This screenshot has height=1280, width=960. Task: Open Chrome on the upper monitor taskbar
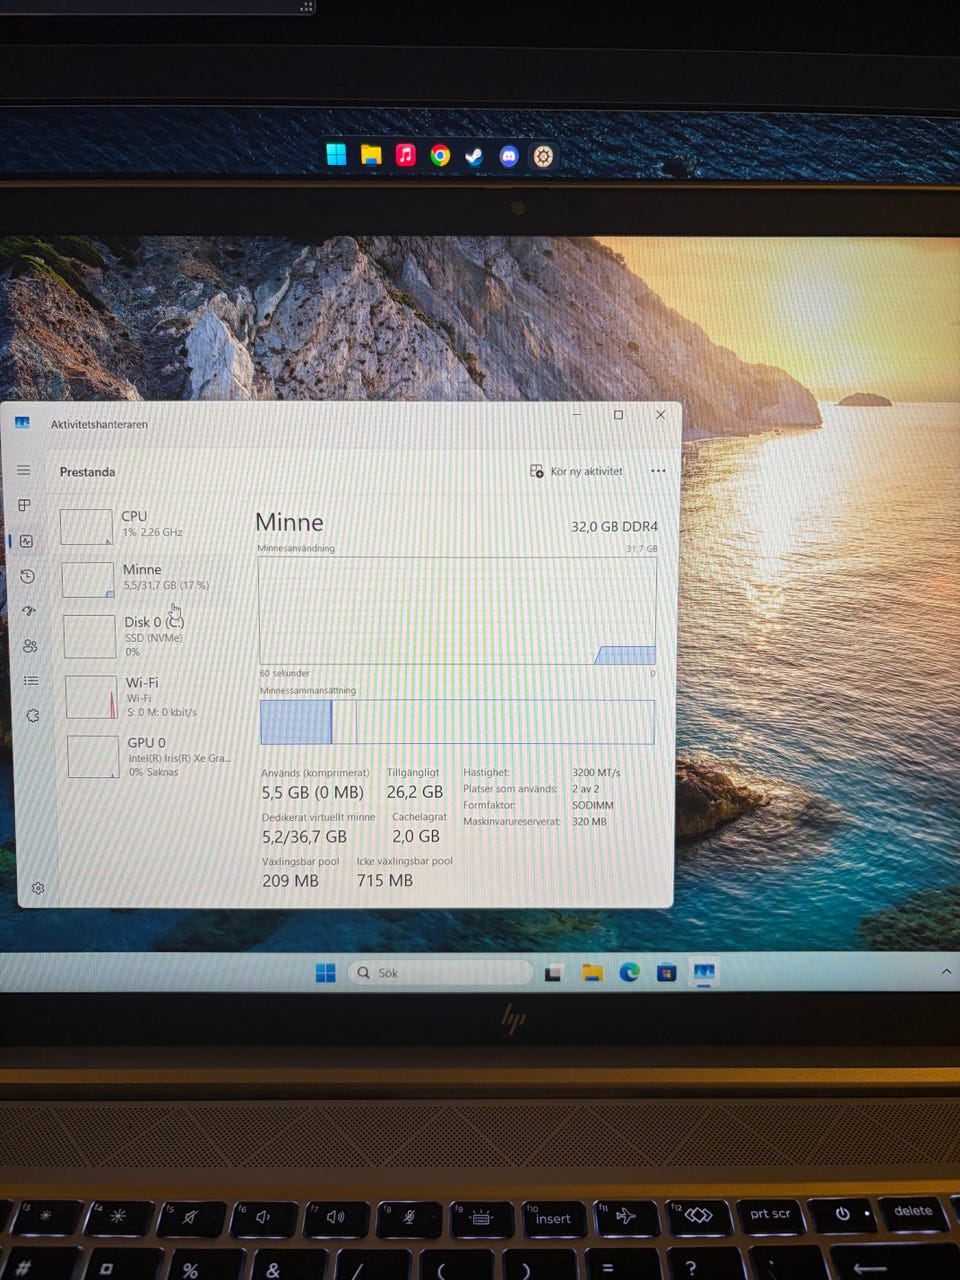440,155
